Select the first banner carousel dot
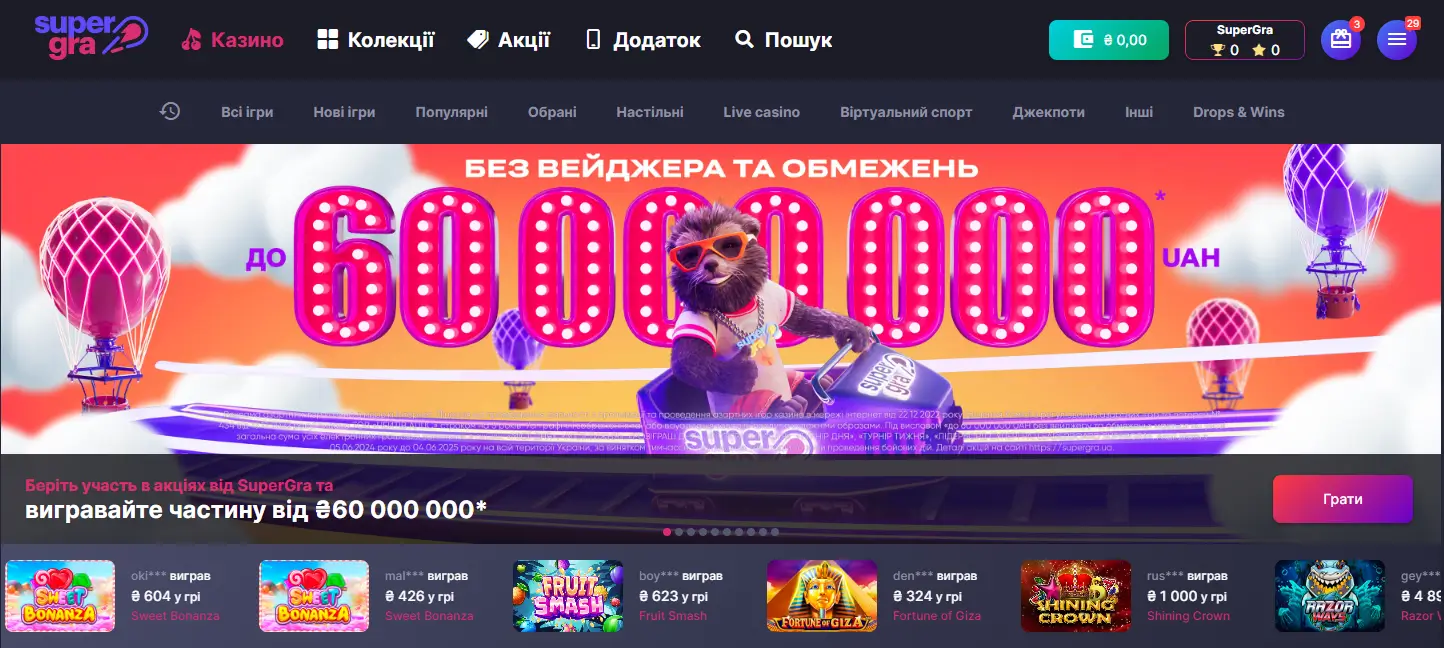Screen dimensions: 1444x648 (x=667, y=532)
